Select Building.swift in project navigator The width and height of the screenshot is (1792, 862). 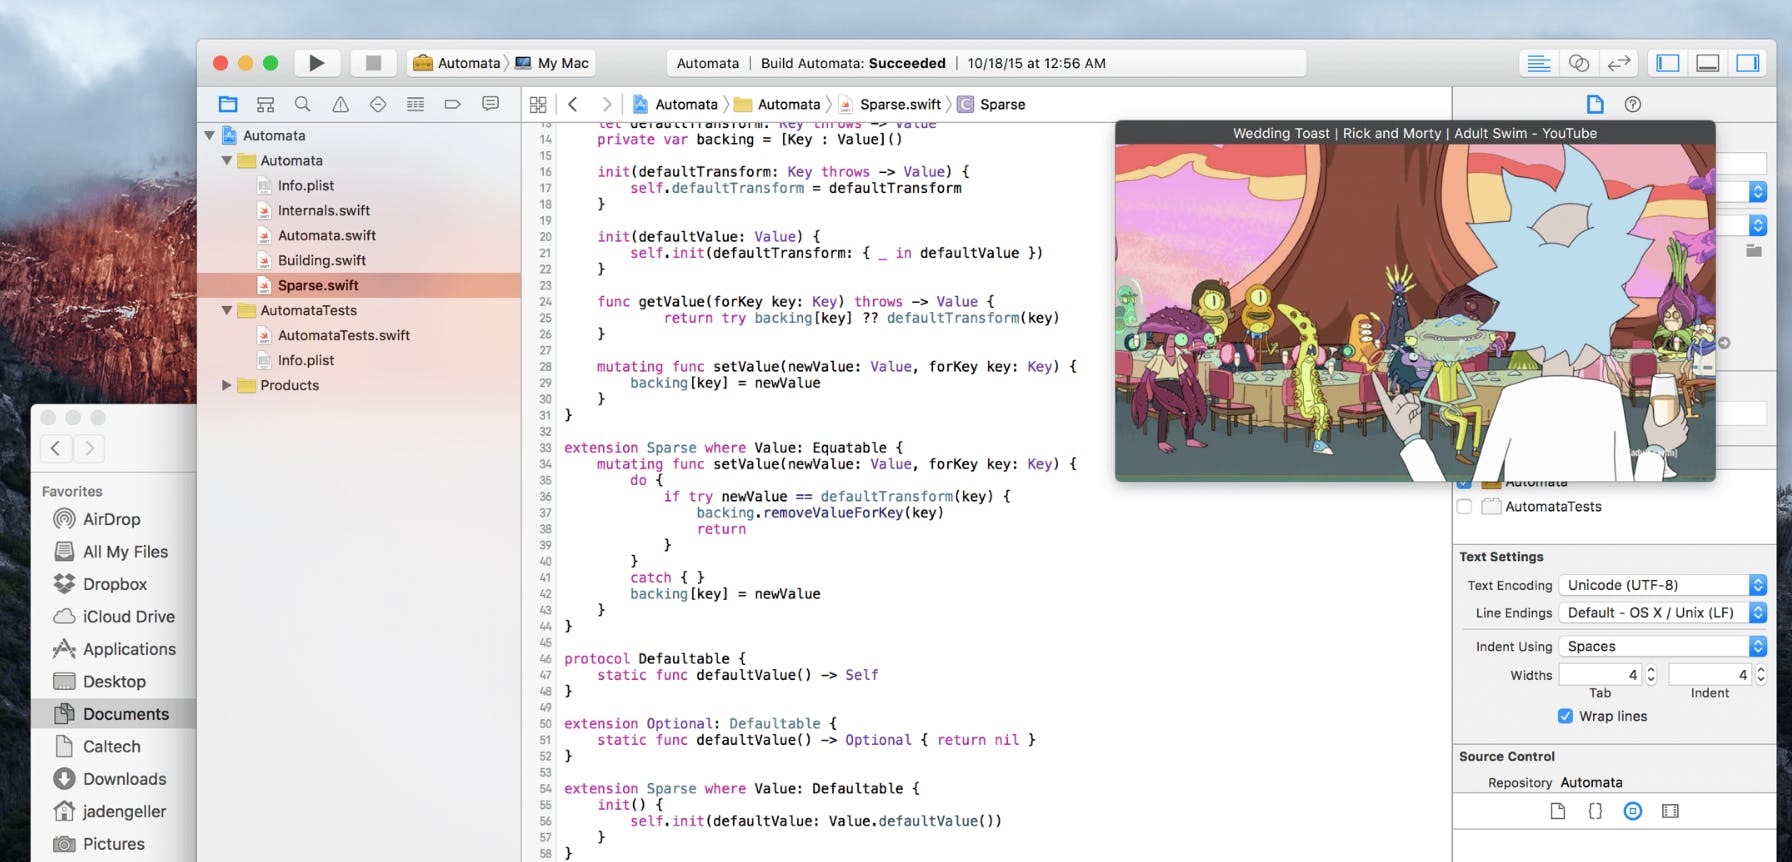321,260
